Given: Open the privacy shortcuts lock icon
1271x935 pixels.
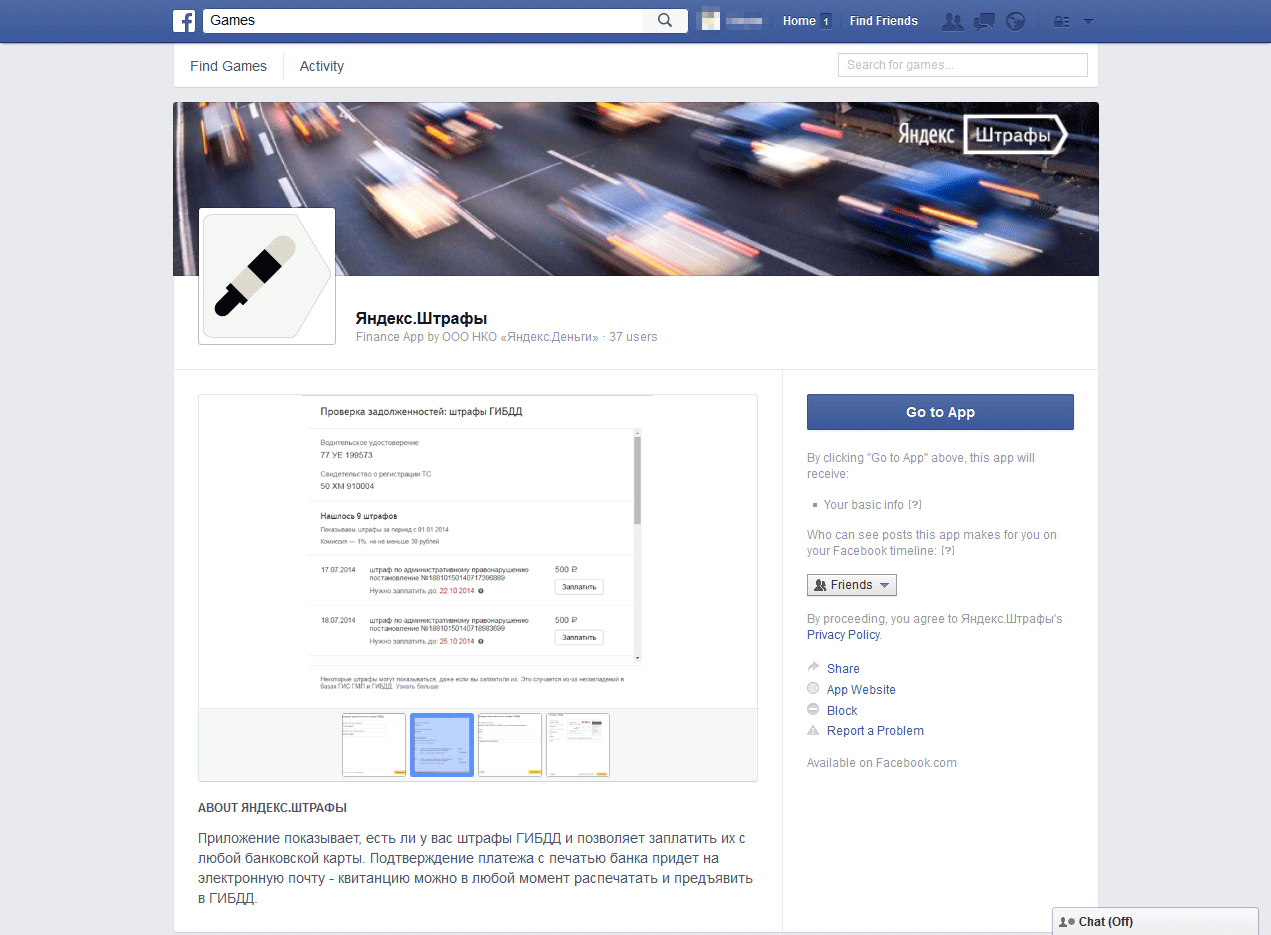Looking at the screenshot, I should point(1062,21).
